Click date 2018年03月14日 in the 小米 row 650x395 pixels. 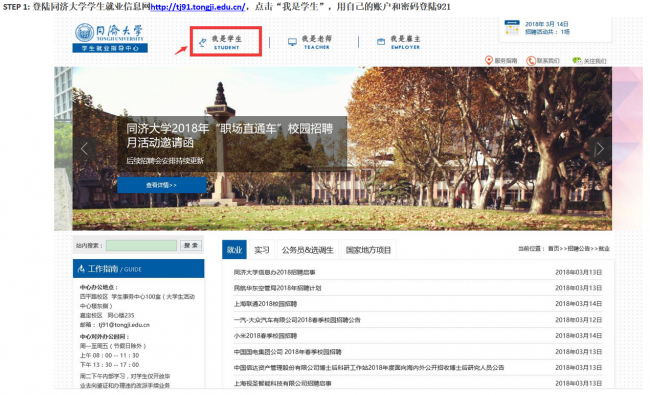[578, 336]
